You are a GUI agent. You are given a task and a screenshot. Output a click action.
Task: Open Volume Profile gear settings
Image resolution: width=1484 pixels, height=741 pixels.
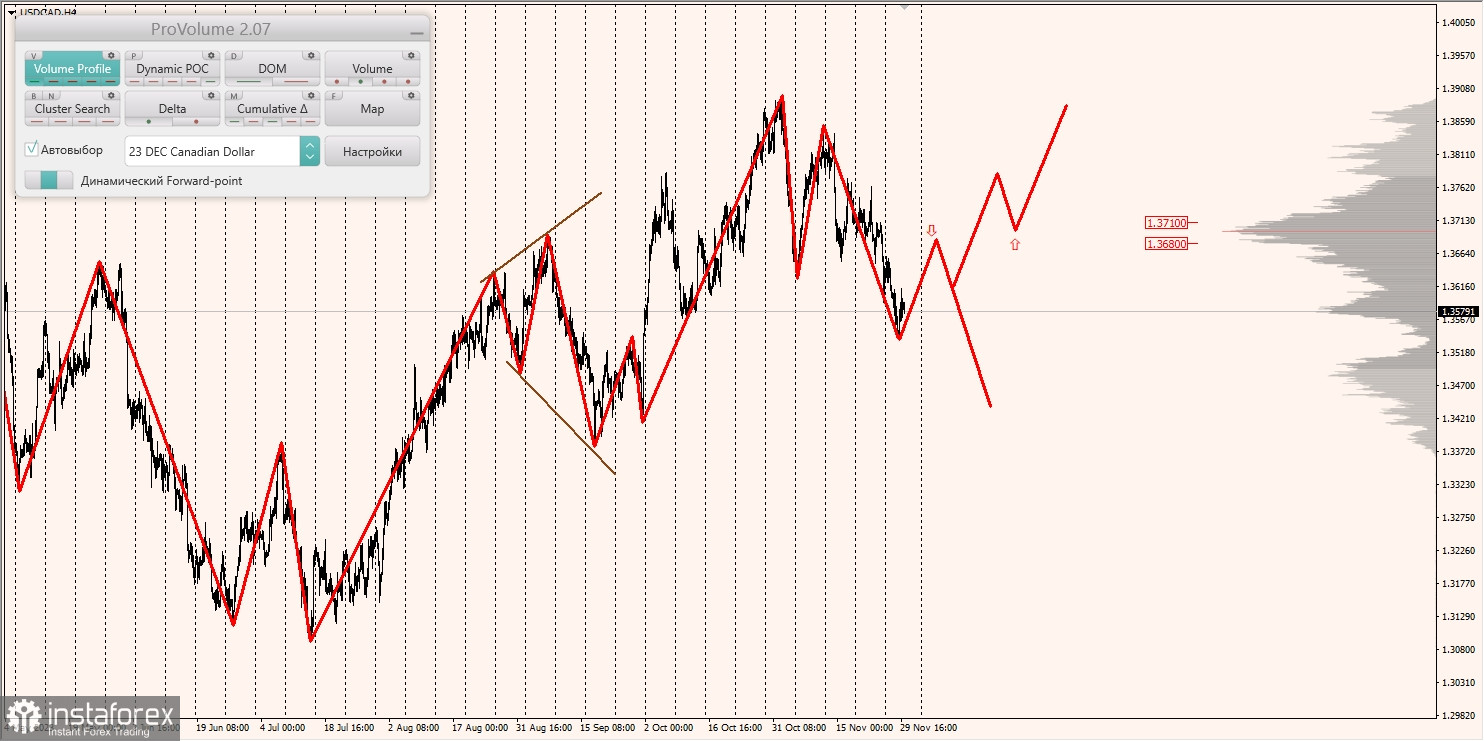[111, 55]
